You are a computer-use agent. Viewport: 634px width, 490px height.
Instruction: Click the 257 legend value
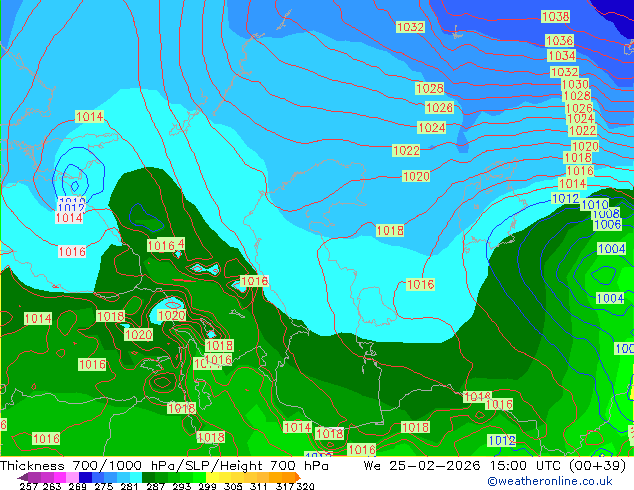(28, 486)
